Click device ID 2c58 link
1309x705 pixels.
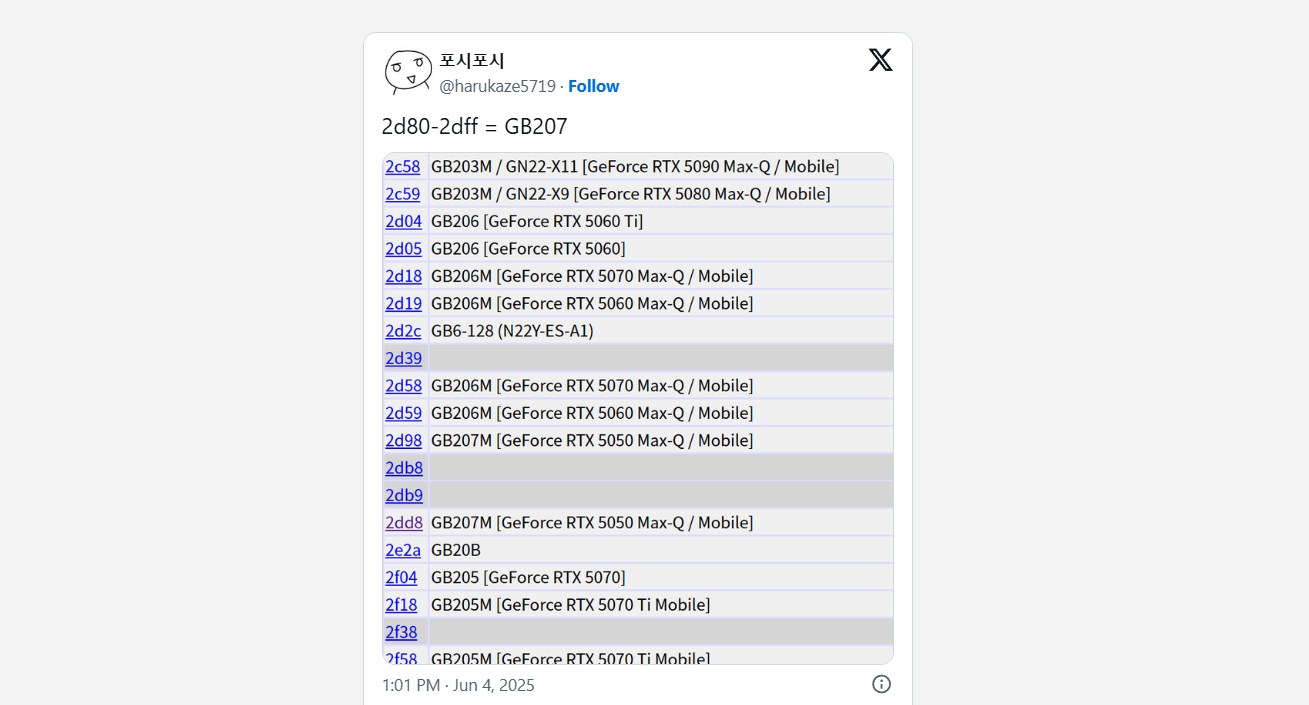click(403, 166)
